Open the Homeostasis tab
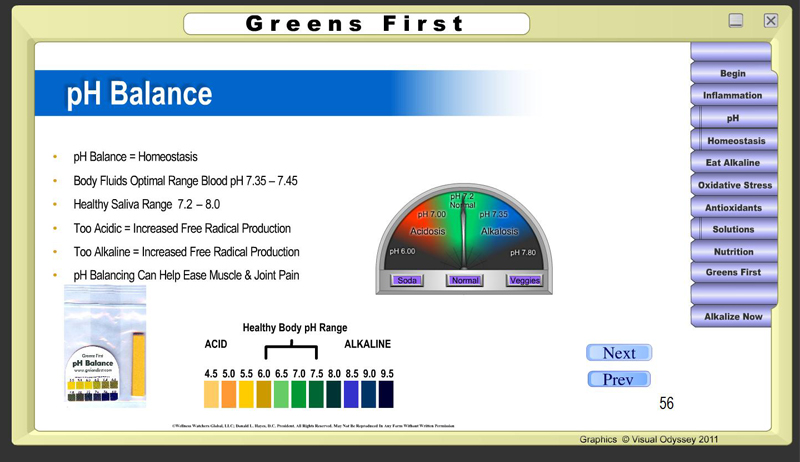Image resolution: width=800 pixels, height=462 pixels. pyautogui.click(x=735, y=141)
